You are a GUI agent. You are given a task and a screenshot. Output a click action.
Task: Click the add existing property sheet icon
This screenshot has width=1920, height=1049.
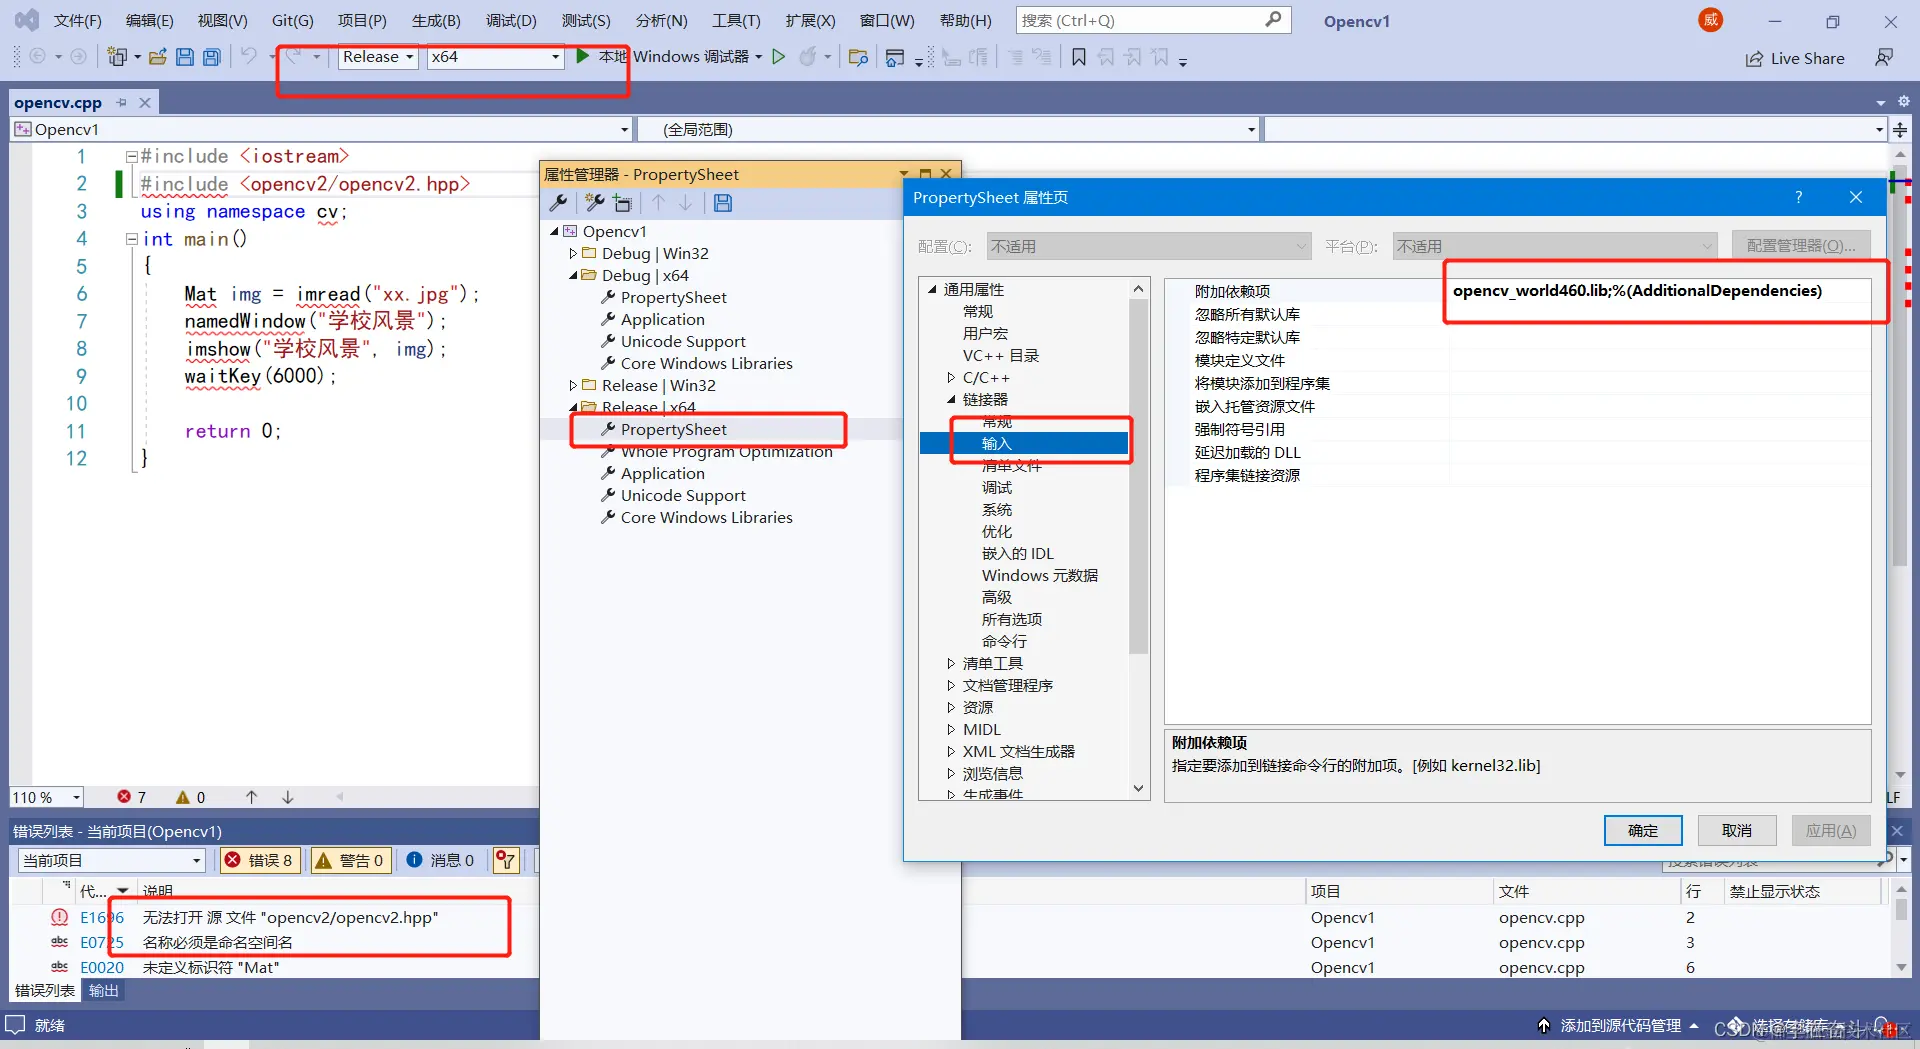point(623,203)
